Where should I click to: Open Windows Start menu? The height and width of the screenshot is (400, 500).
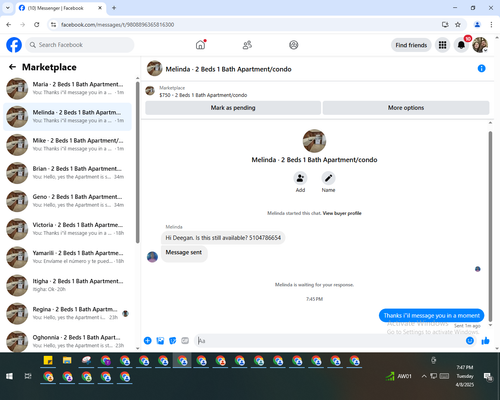click(9, 376)
